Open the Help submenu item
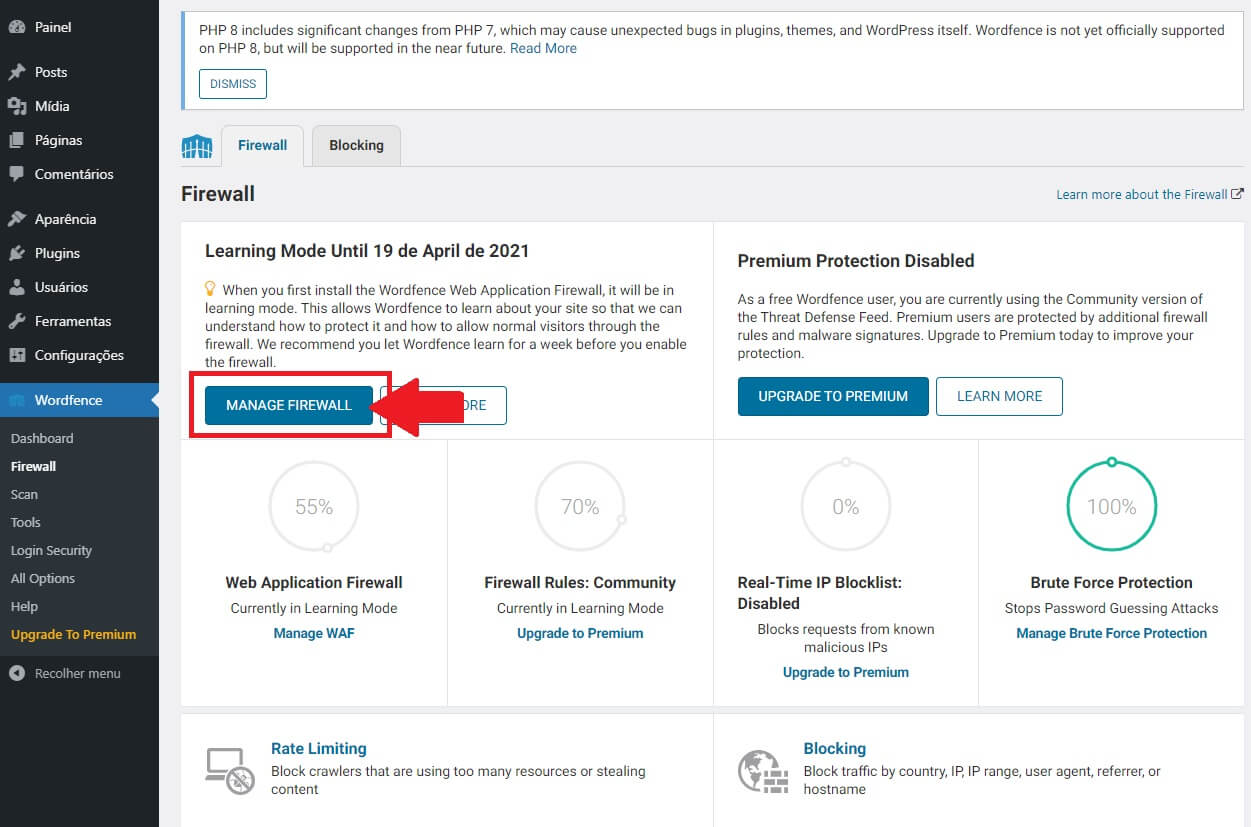Image resolution: width=1251 pixels, height=827 pixels. click(24, 606)
